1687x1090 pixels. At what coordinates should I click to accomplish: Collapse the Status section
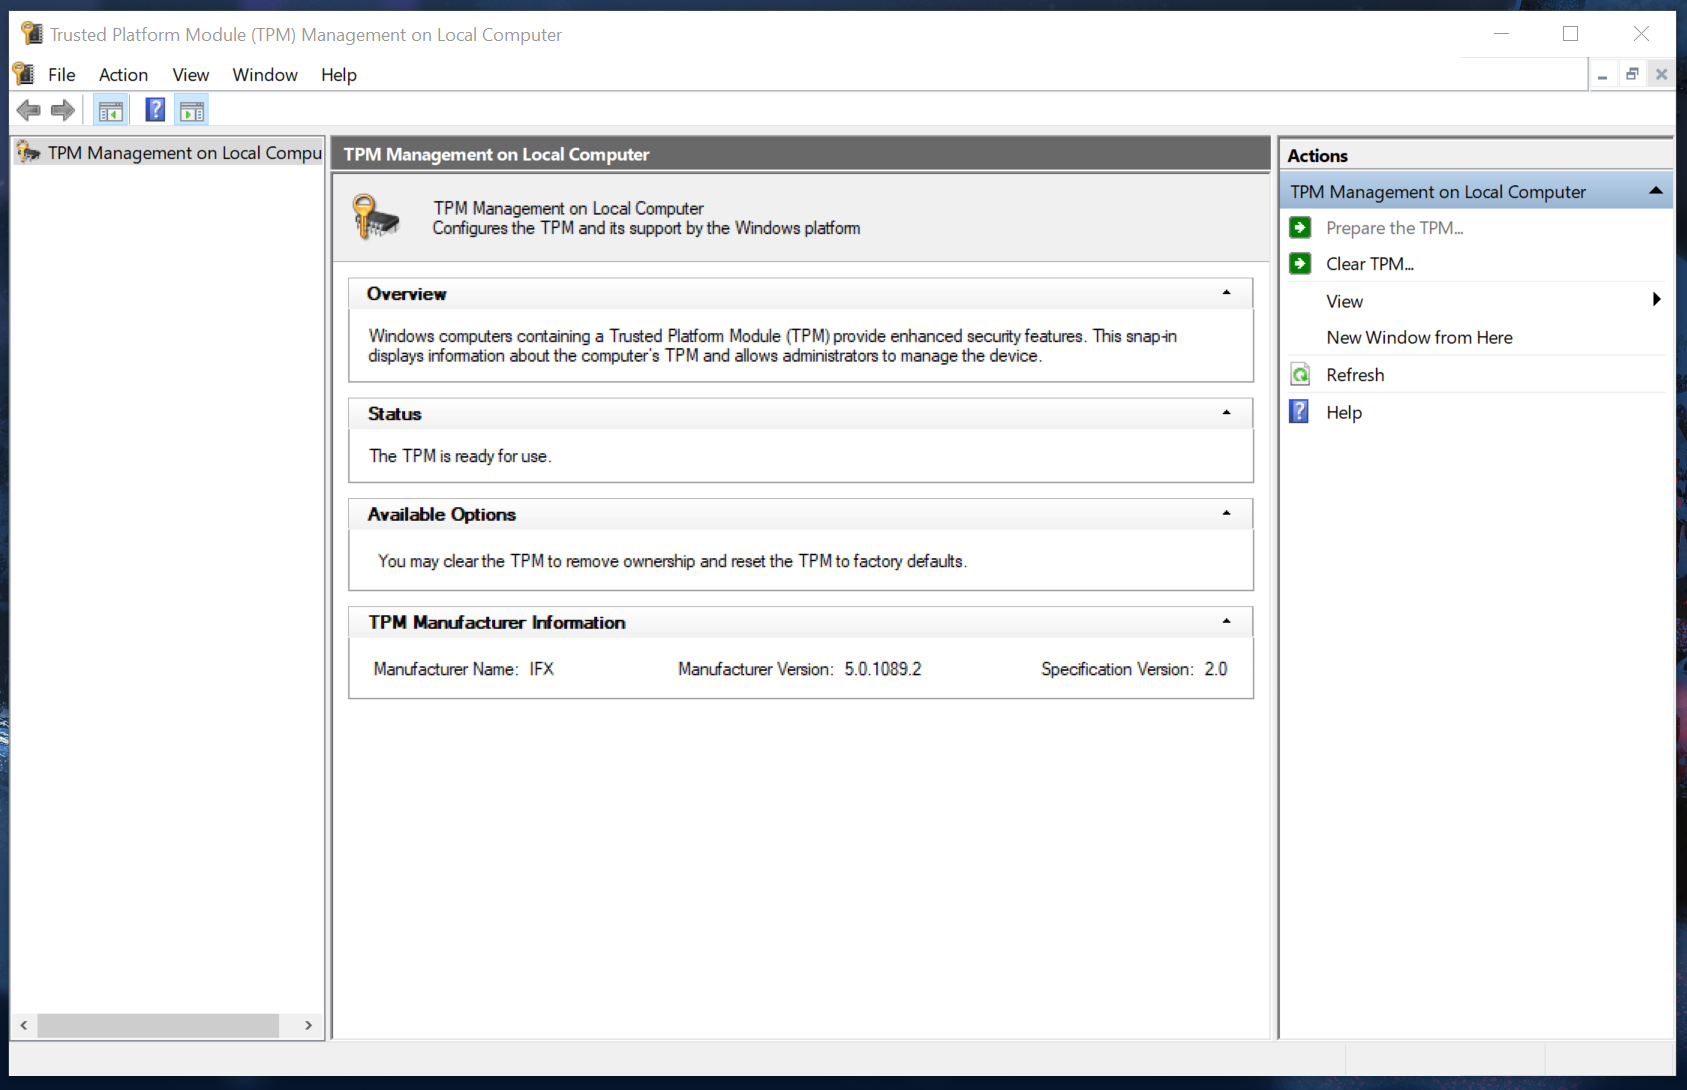(x=1226, y=413)
